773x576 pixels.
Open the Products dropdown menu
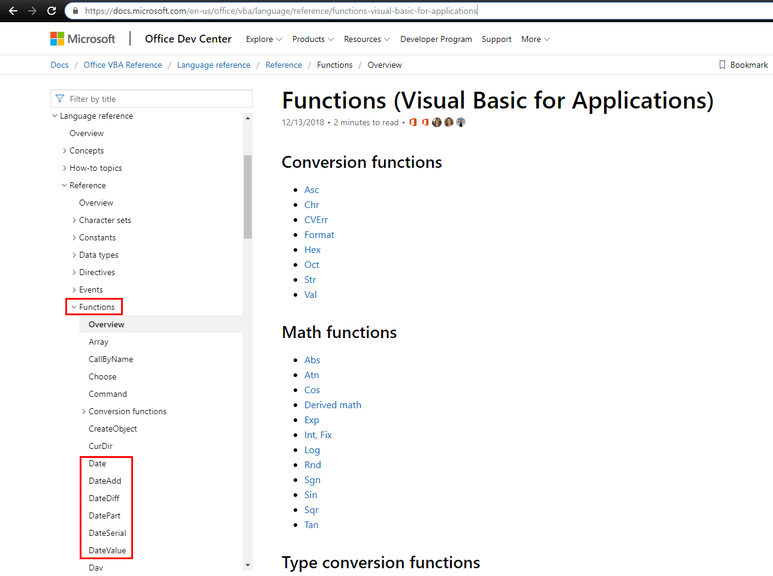click(x=313, y=39)
